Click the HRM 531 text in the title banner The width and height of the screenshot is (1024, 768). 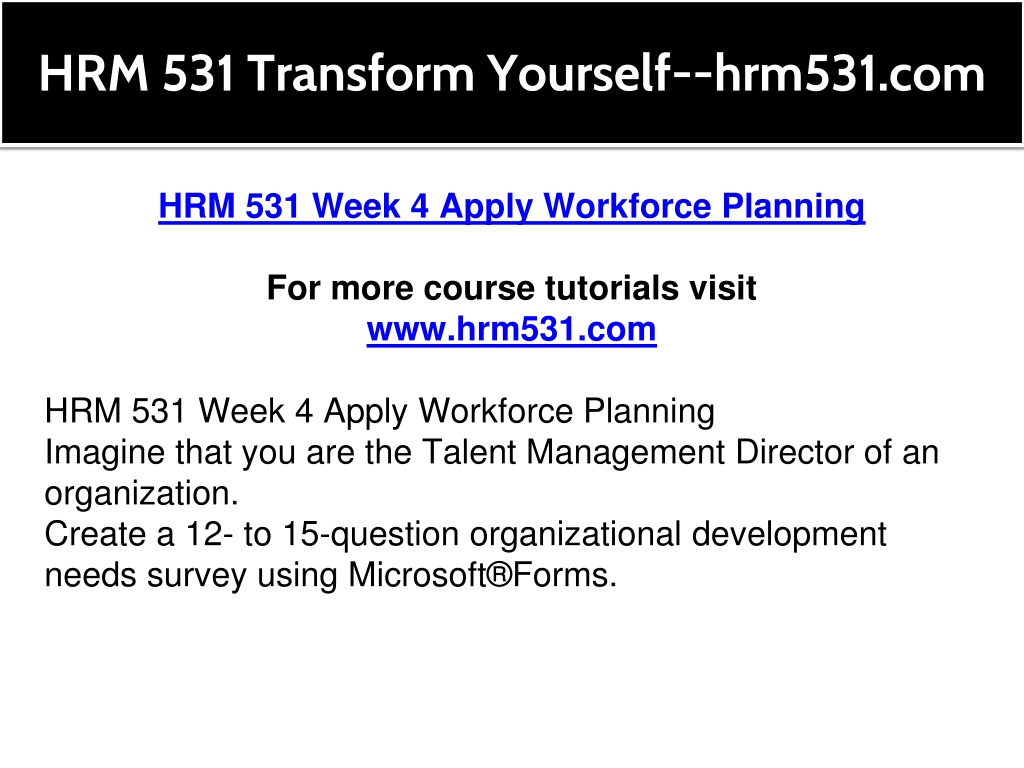[136, 73]
